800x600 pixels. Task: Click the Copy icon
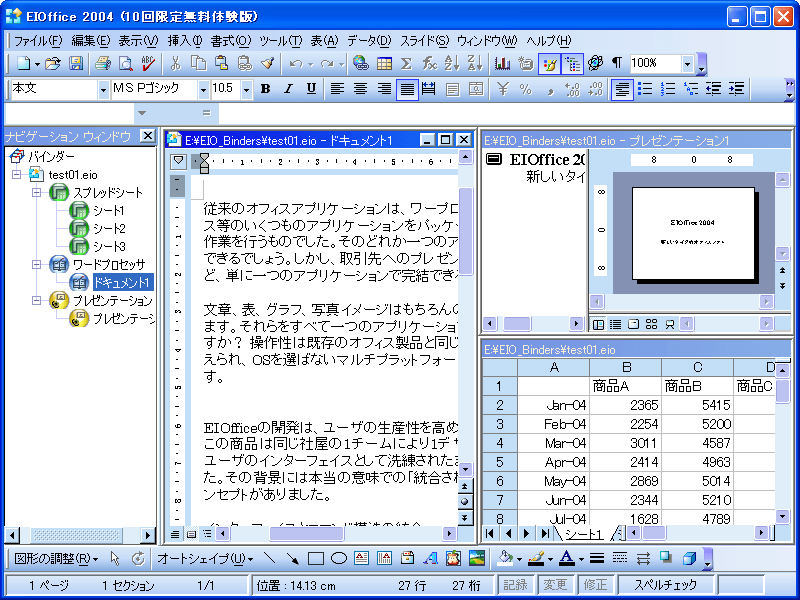(198, 63)
